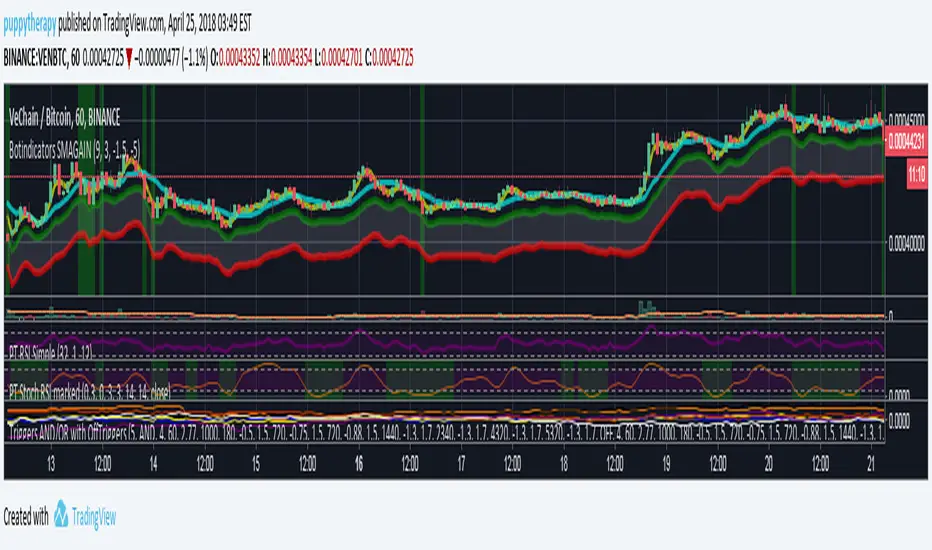
Task: Click date 14 on the time axis
Action: (153, 463)
